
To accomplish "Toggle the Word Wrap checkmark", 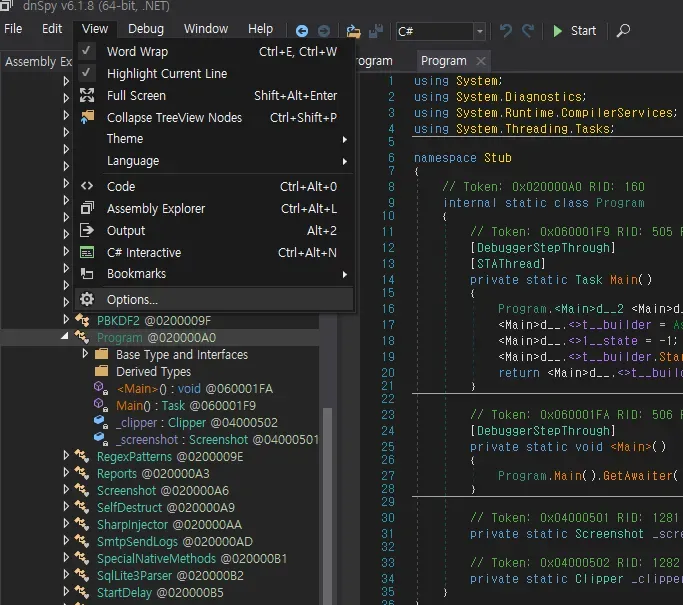I will coord(87,51).
